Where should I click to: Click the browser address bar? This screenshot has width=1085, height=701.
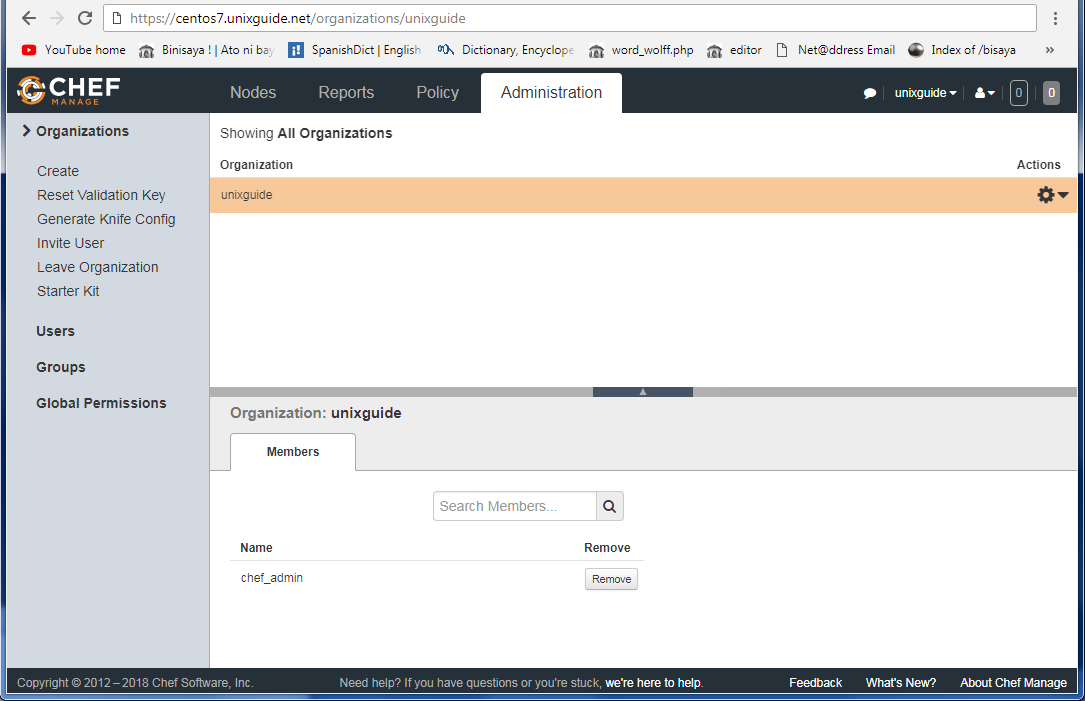point(569,19)
